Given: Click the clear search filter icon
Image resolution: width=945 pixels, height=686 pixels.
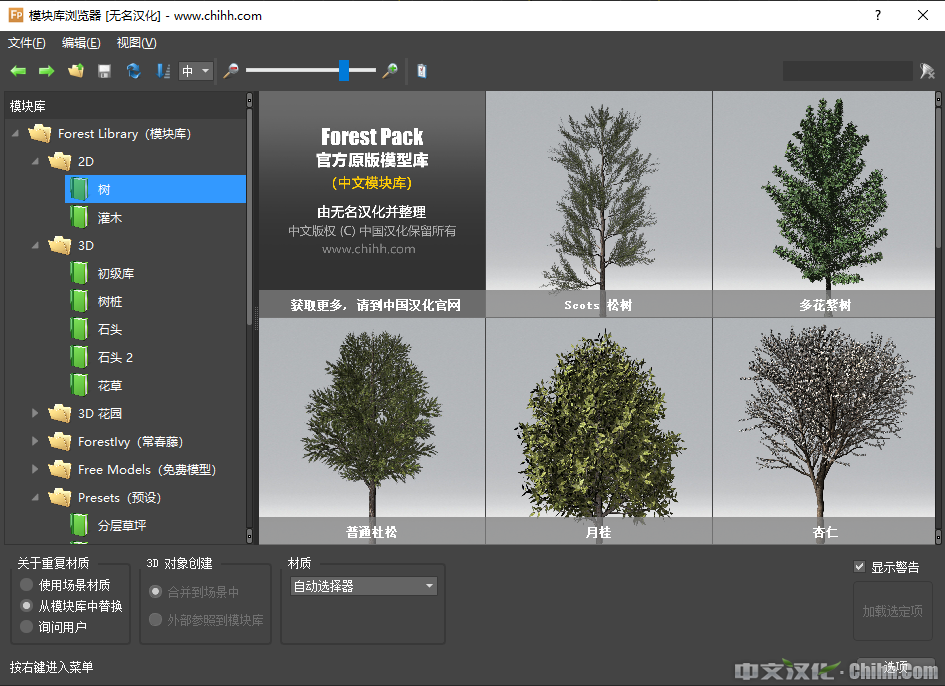Looking at the screenshot, I should point(927,71).
